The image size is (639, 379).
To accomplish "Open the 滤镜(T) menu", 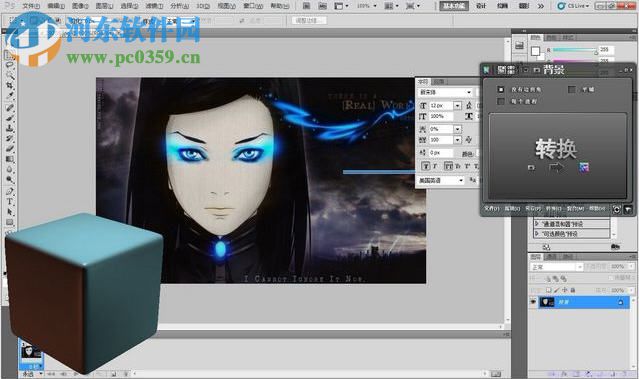I will [x=154, y=6].
